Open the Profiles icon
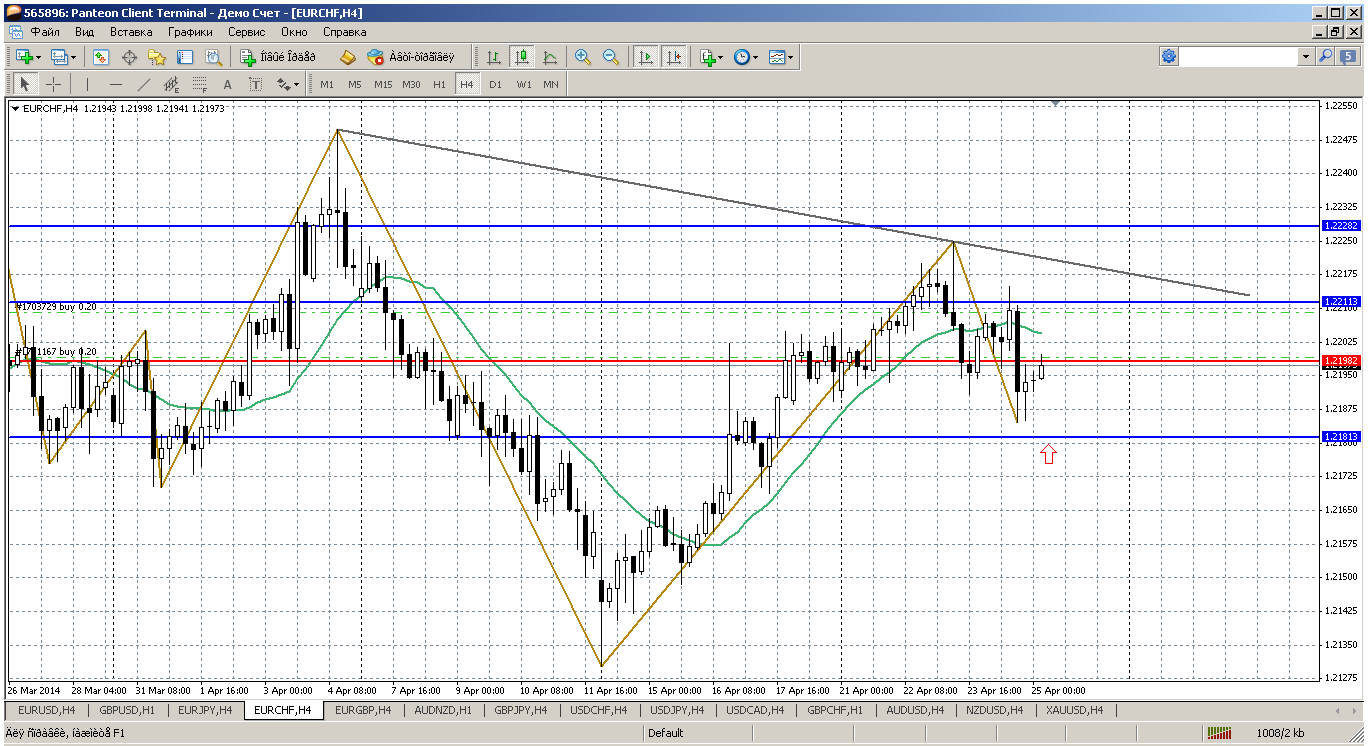The image size is (1368, 746). (59, 57)
